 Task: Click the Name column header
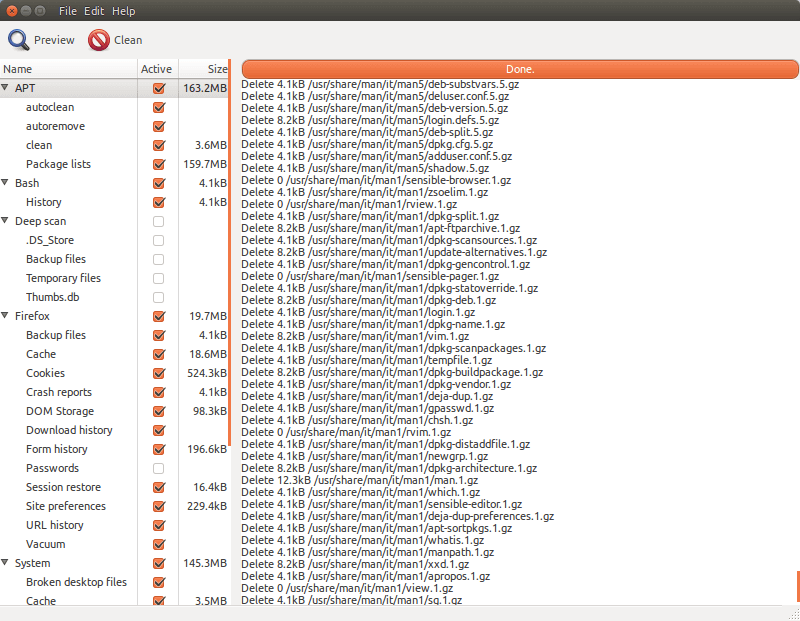(x=68, y=69)
